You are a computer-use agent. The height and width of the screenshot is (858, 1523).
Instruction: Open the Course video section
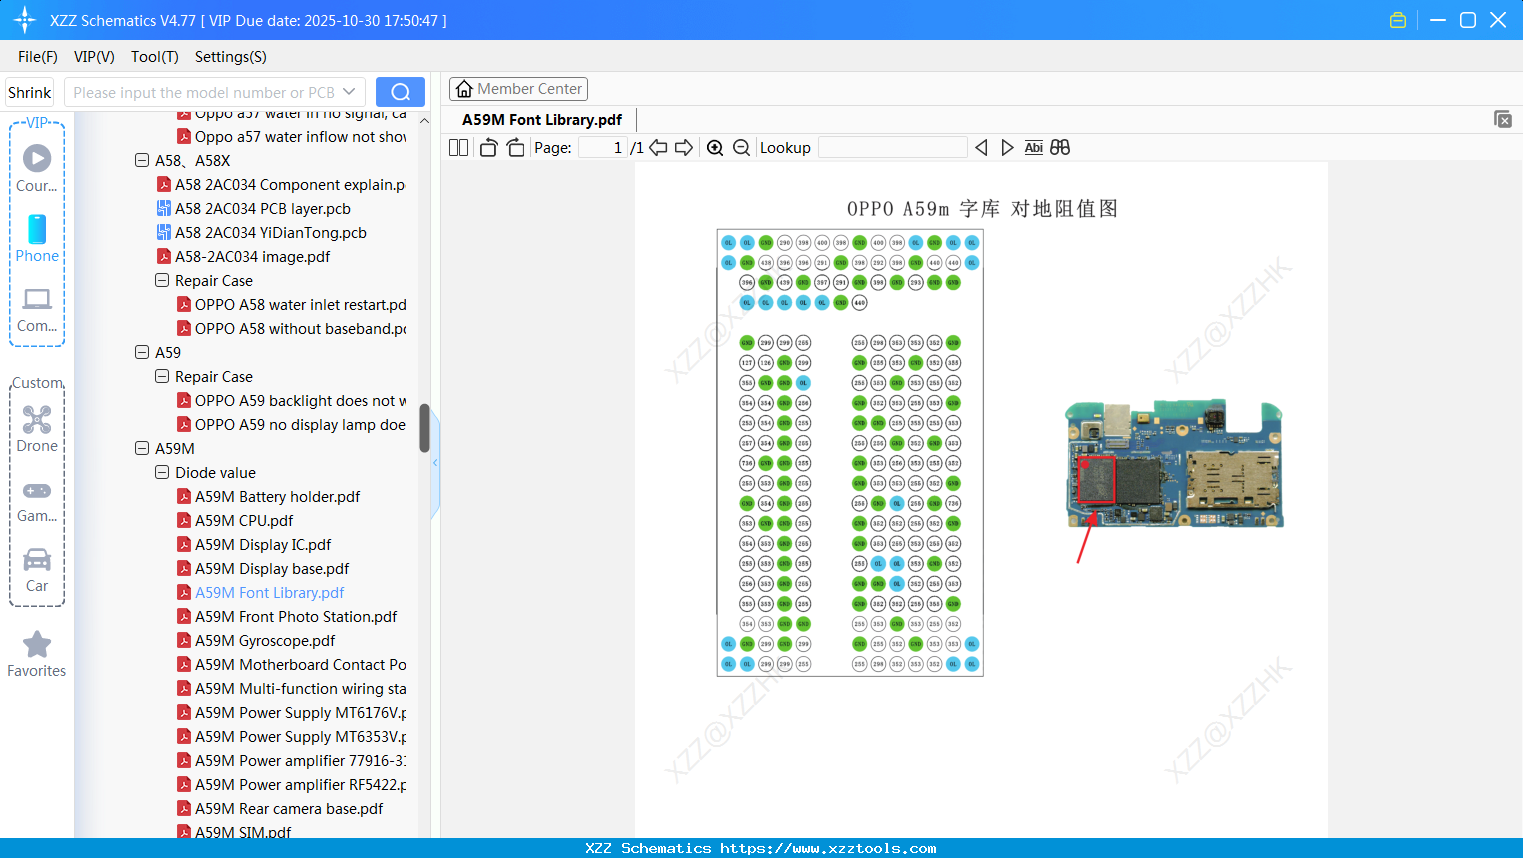pyautogui.click(x=37, y=168)
